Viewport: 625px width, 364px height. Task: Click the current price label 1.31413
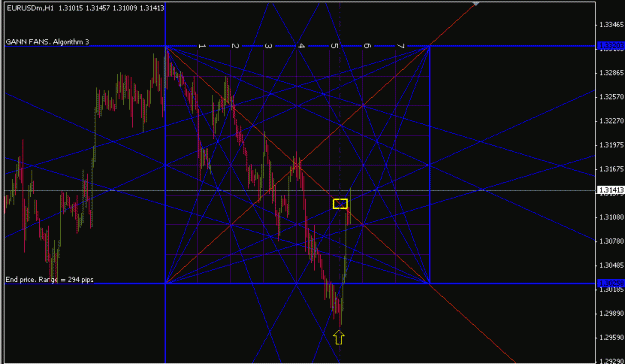point(610,191)
